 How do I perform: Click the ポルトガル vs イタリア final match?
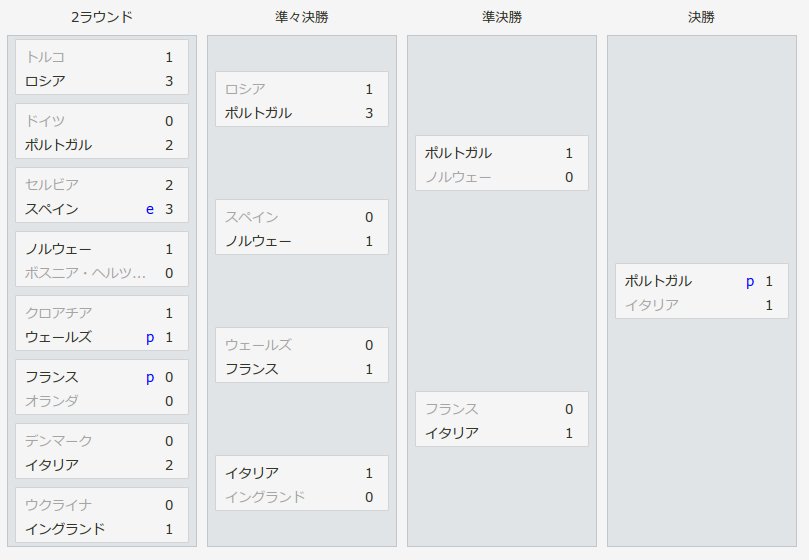click(702, 291)
